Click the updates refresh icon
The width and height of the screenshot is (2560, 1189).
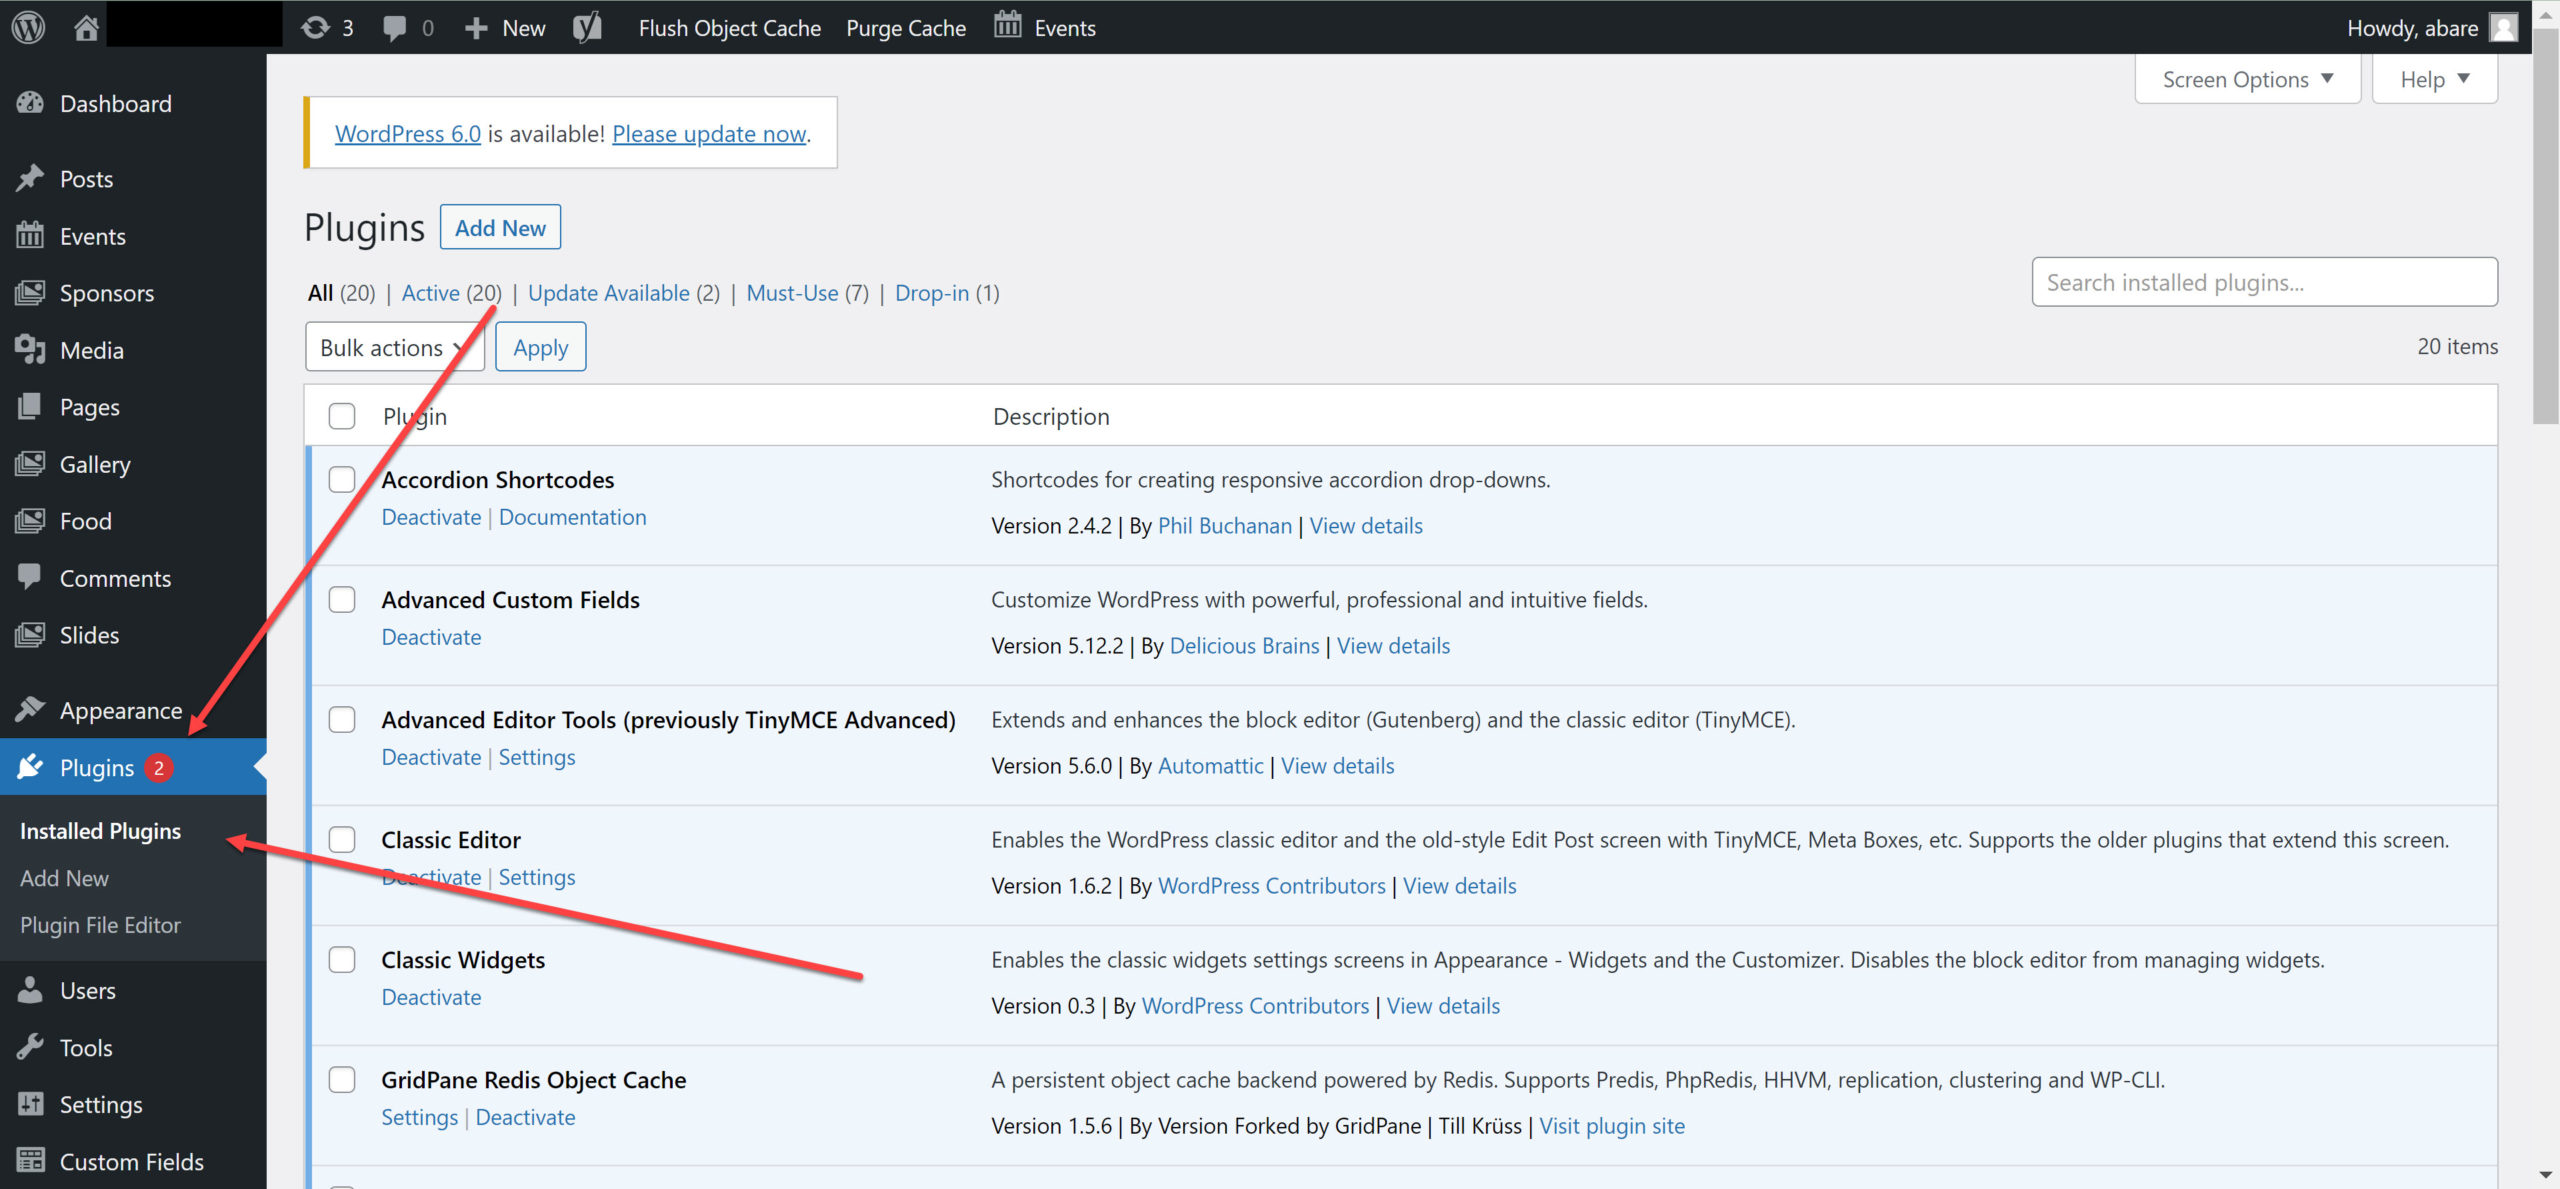click(x=315, y=27)
